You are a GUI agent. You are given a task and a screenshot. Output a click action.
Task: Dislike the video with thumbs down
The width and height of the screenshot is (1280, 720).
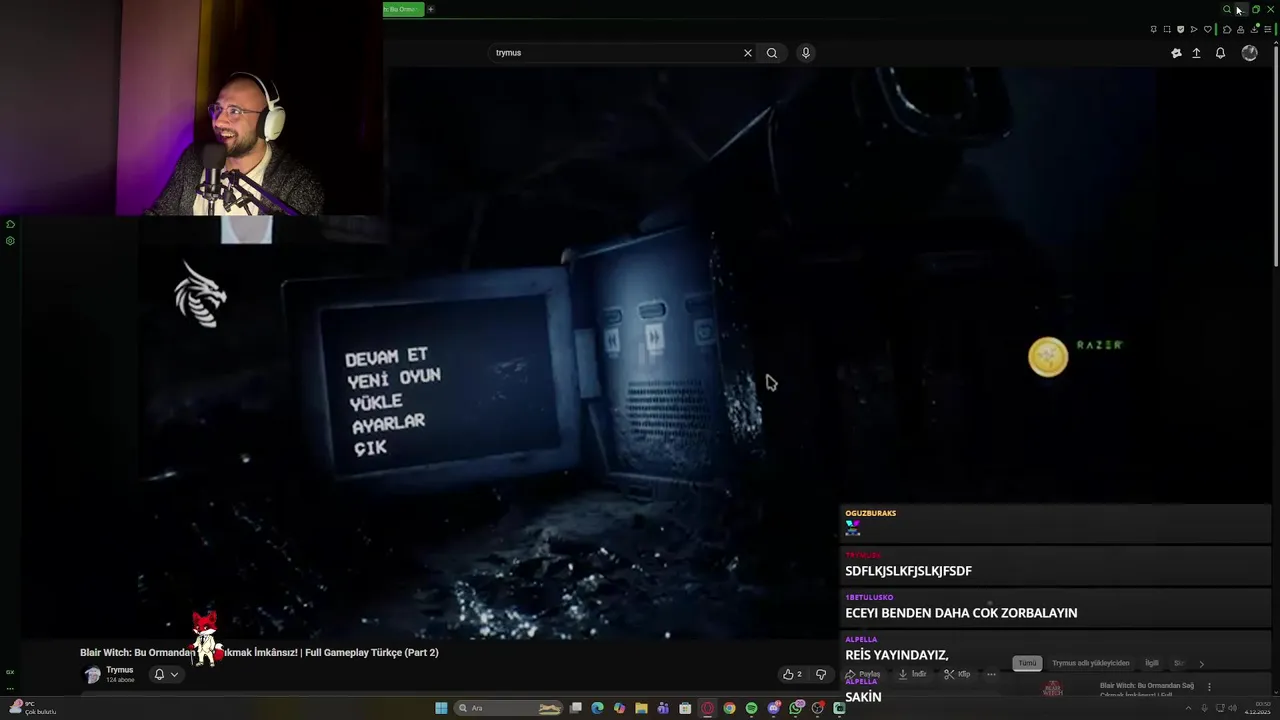click(x=821, y=674)
